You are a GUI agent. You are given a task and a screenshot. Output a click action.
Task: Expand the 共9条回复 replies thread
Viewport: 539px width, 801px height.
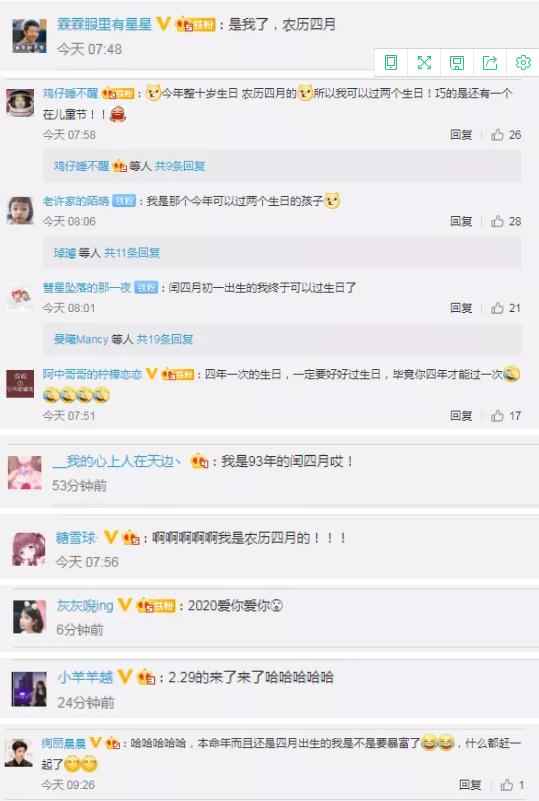[180, 166]
